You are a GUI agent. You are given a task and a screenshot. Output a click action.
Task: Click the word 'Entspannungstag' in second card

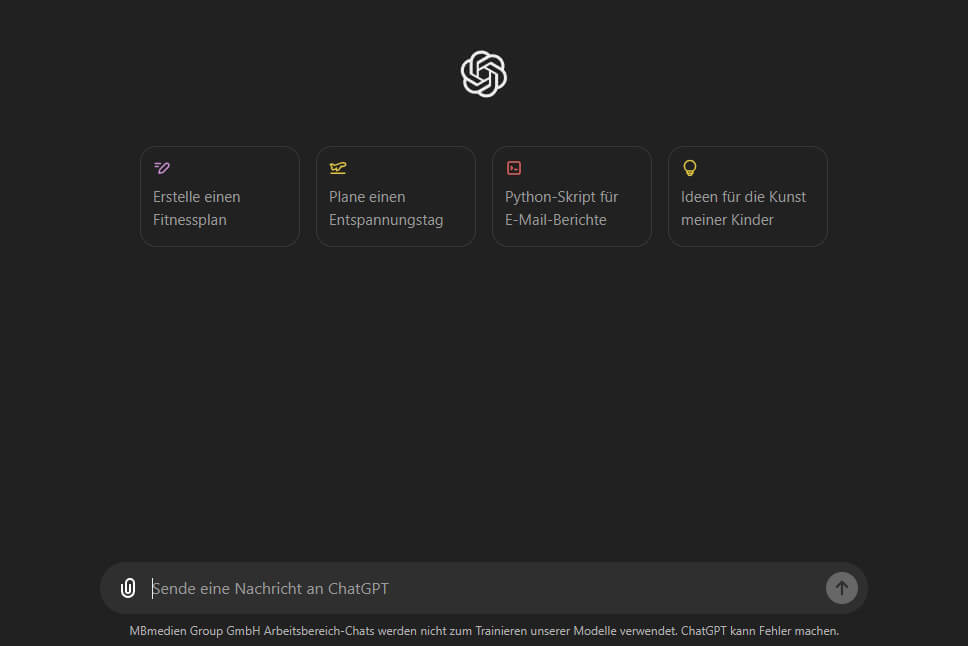pos(386,220)
